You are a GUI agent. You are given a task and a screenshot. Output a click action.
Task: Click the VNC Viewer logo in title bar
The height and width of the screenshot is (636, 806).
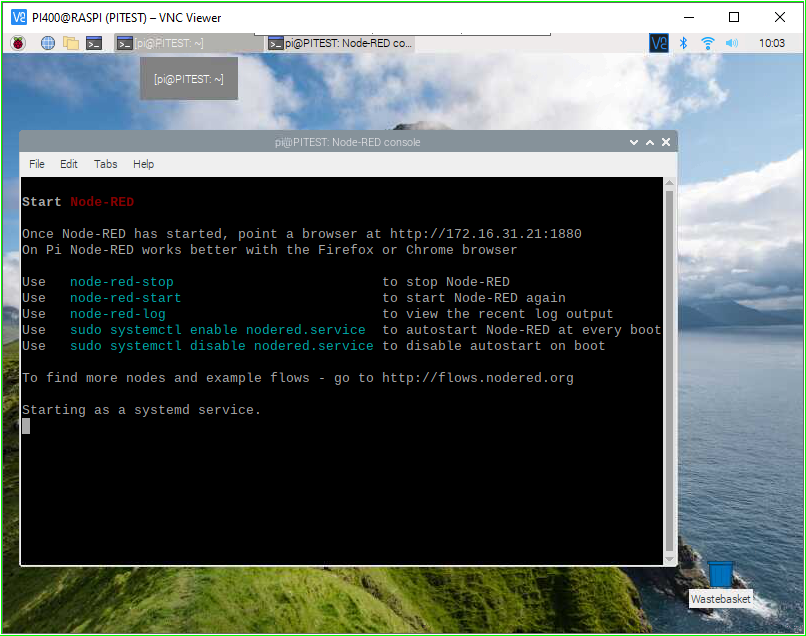click(19, 17)
